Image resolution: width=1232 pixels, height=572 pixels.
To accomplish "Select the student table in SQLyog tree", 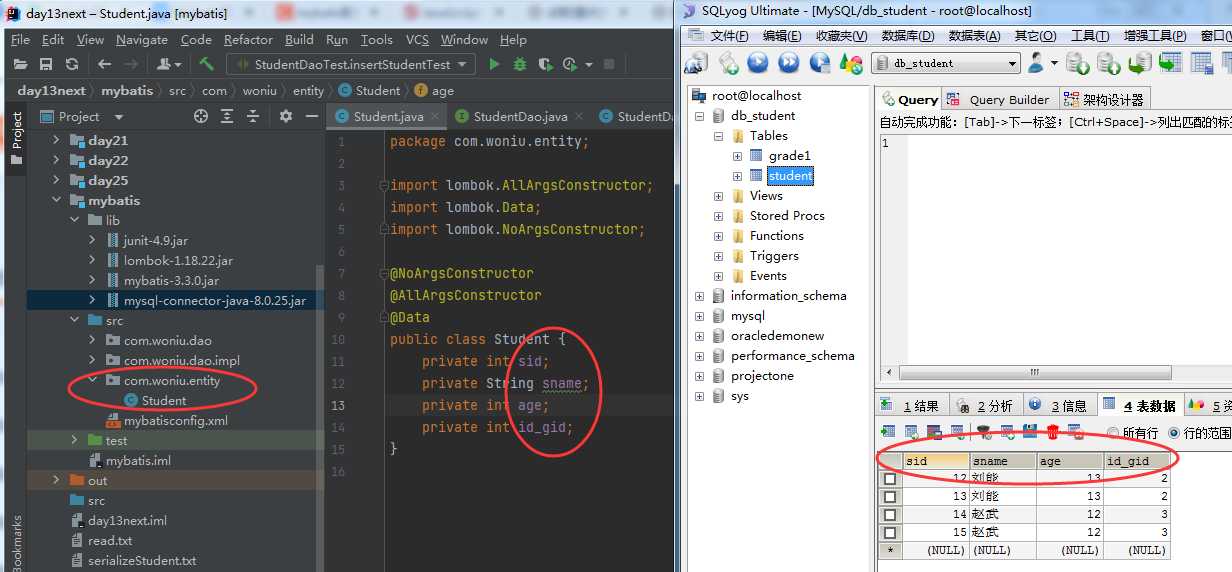I will 790,176.
